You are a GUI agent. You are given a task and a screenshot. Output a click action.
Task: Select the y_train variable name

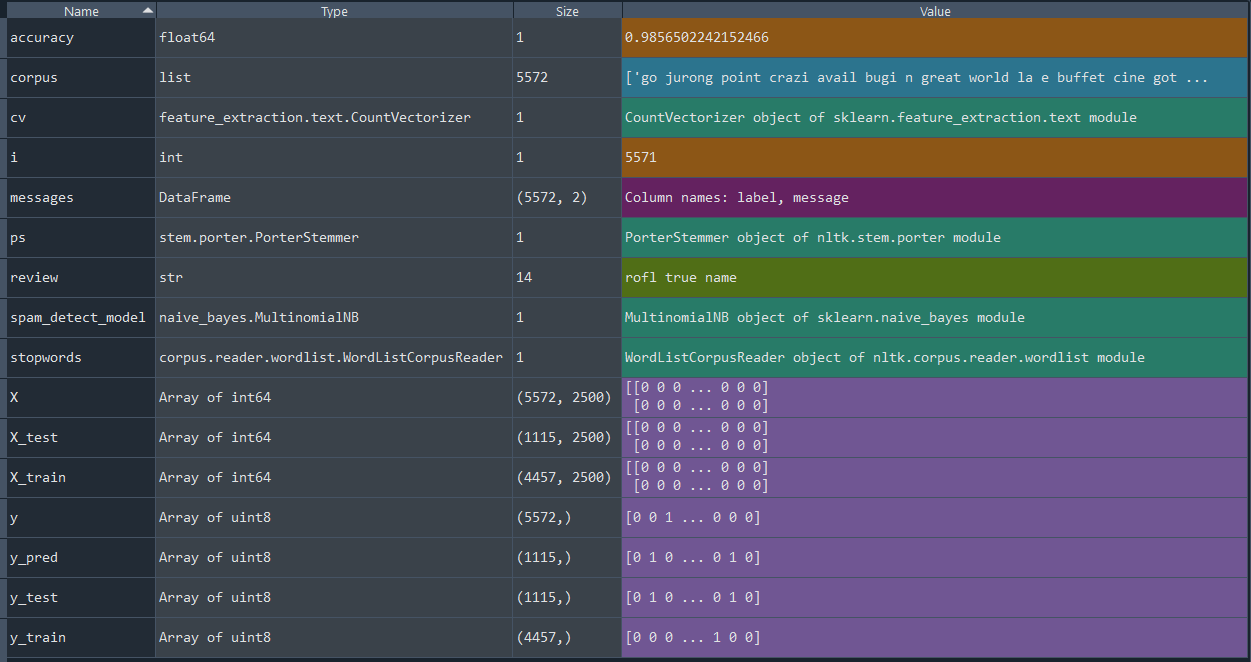38,638
